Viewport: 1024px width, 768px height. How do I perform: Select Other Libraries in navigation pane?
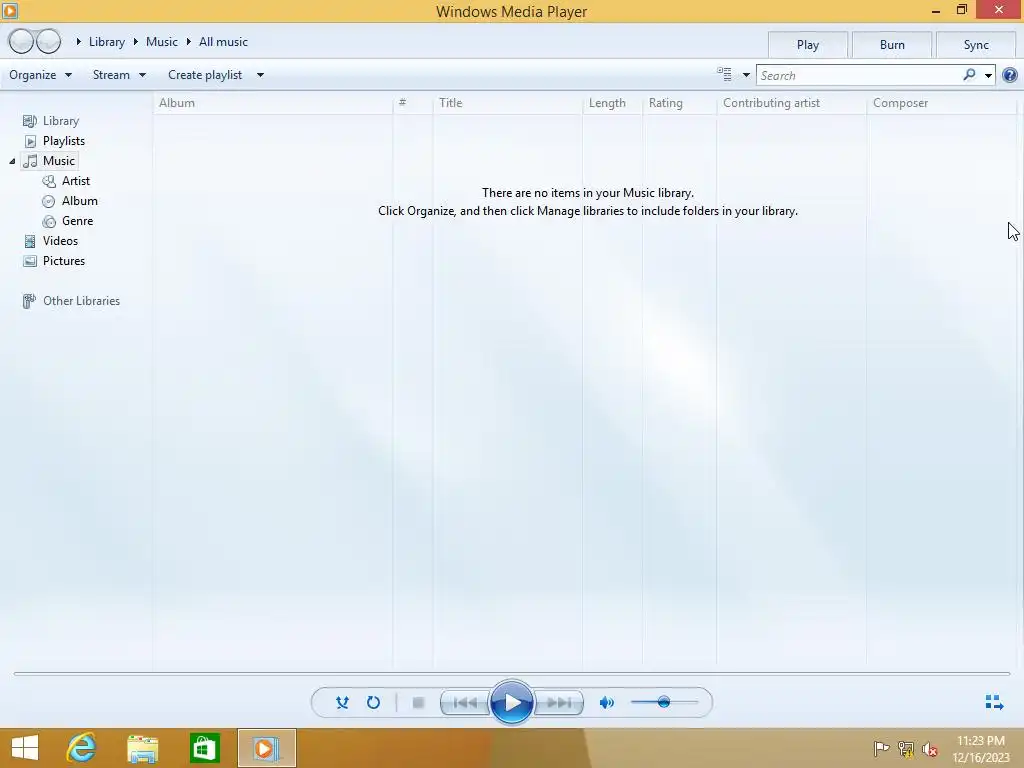(x=81, y=301)
